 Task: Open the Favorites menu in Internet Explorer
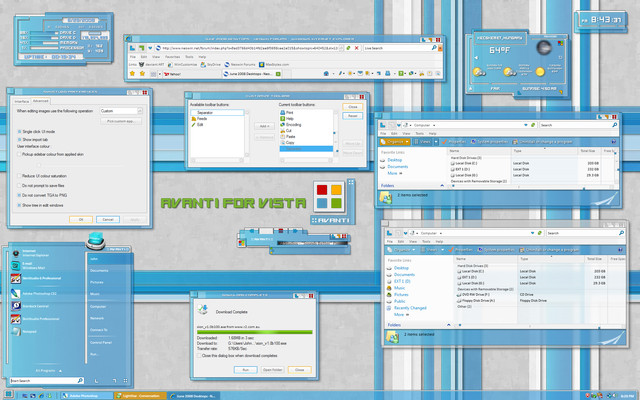[x=172, y=57]
